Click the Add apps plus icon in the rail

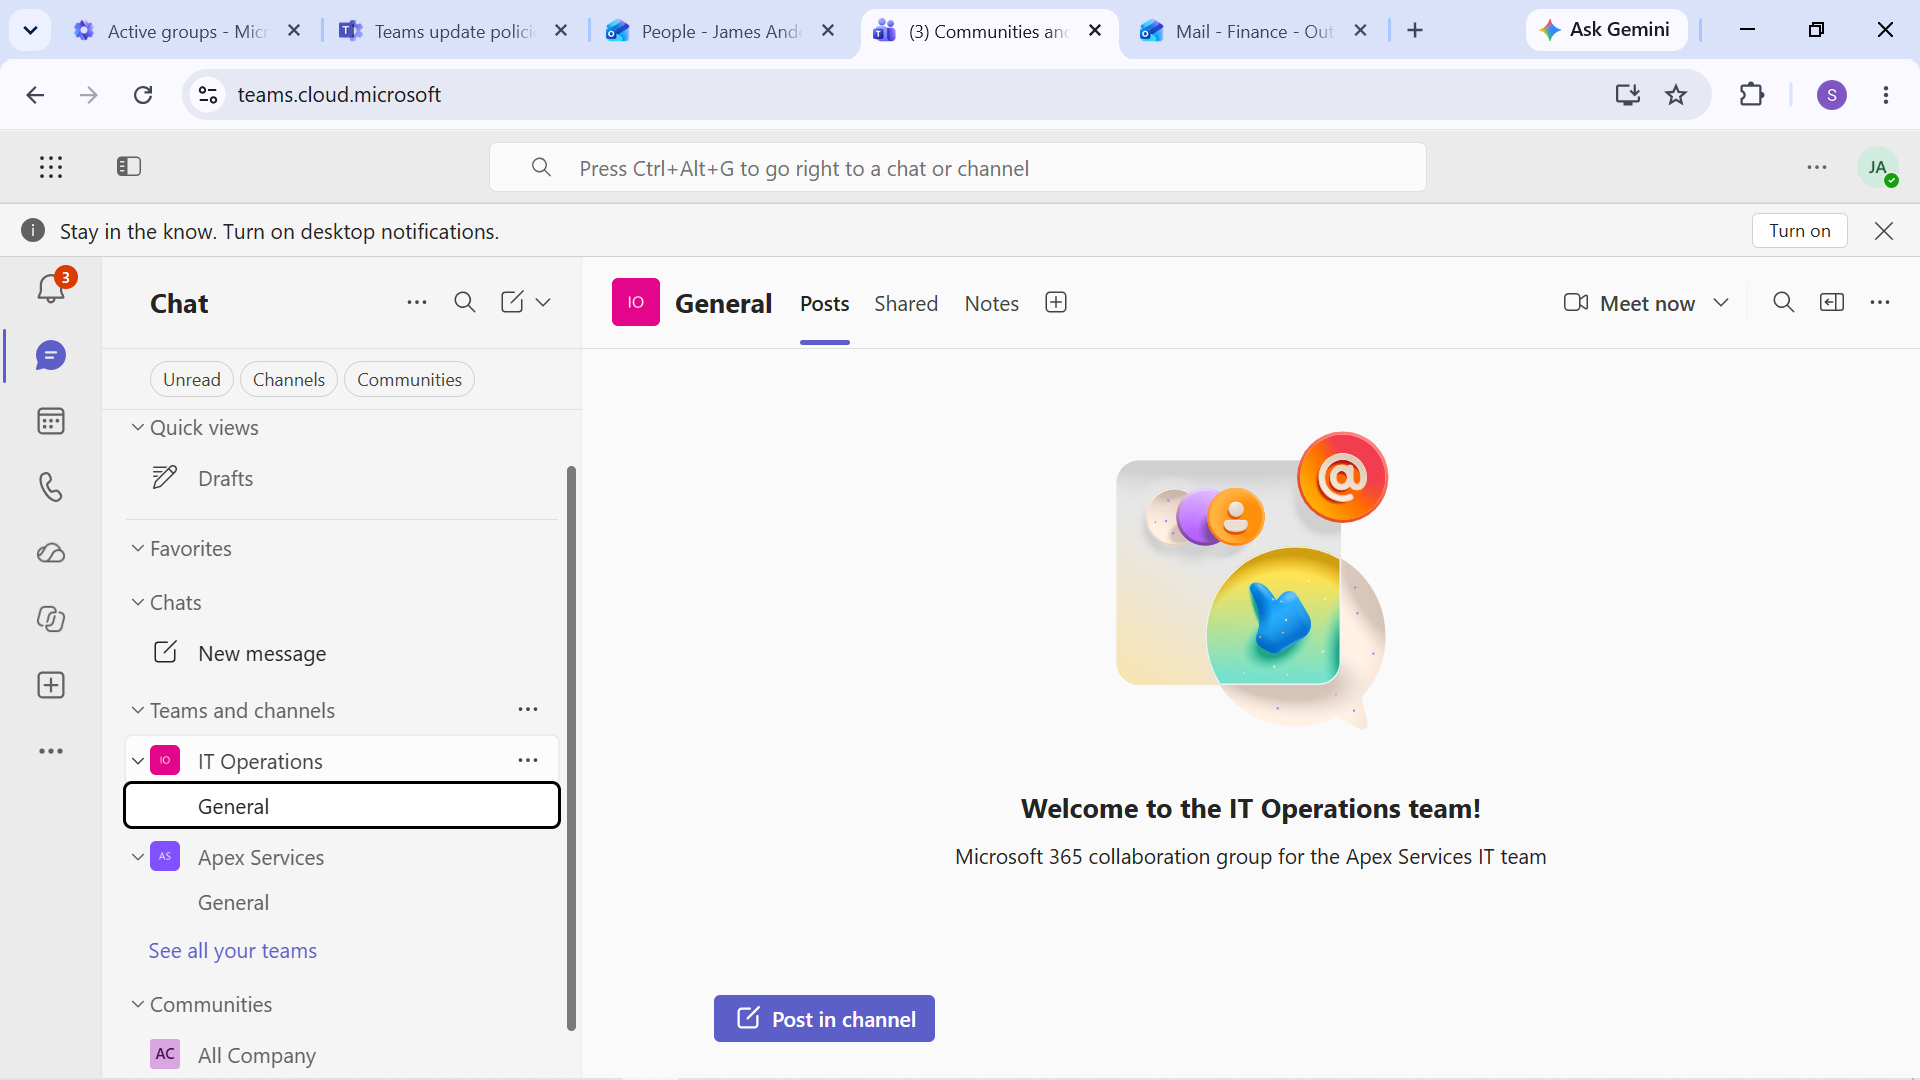point(51,685)
